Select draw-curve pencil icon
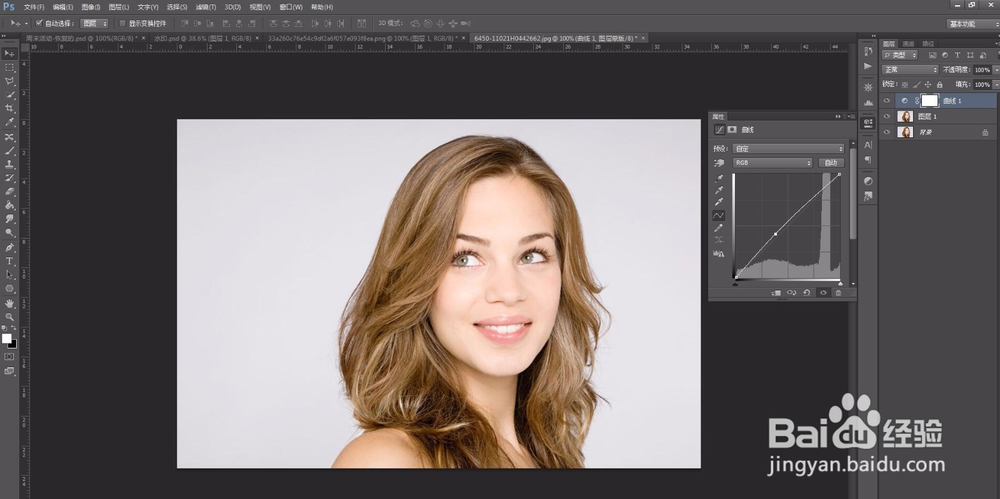The height and width of the screenshot is (499, 1000). pyautogui.click(x=719, y=228)
